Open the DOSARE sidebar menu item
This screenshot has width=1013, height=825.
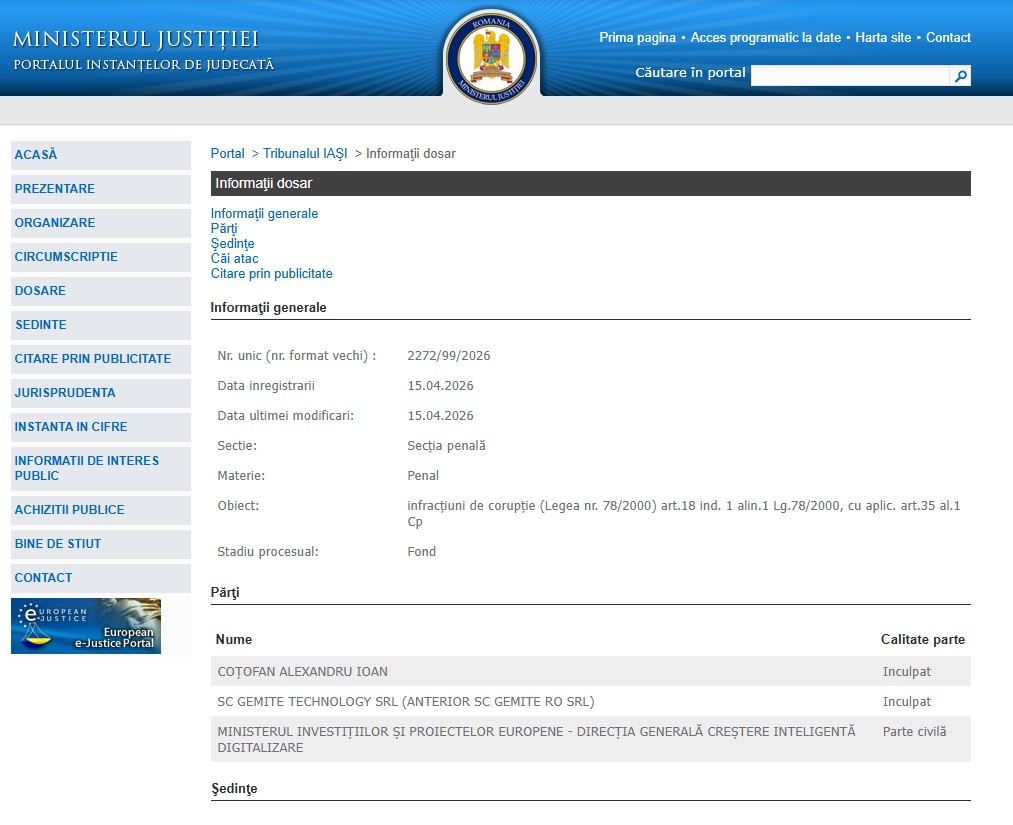click(40, 291)
